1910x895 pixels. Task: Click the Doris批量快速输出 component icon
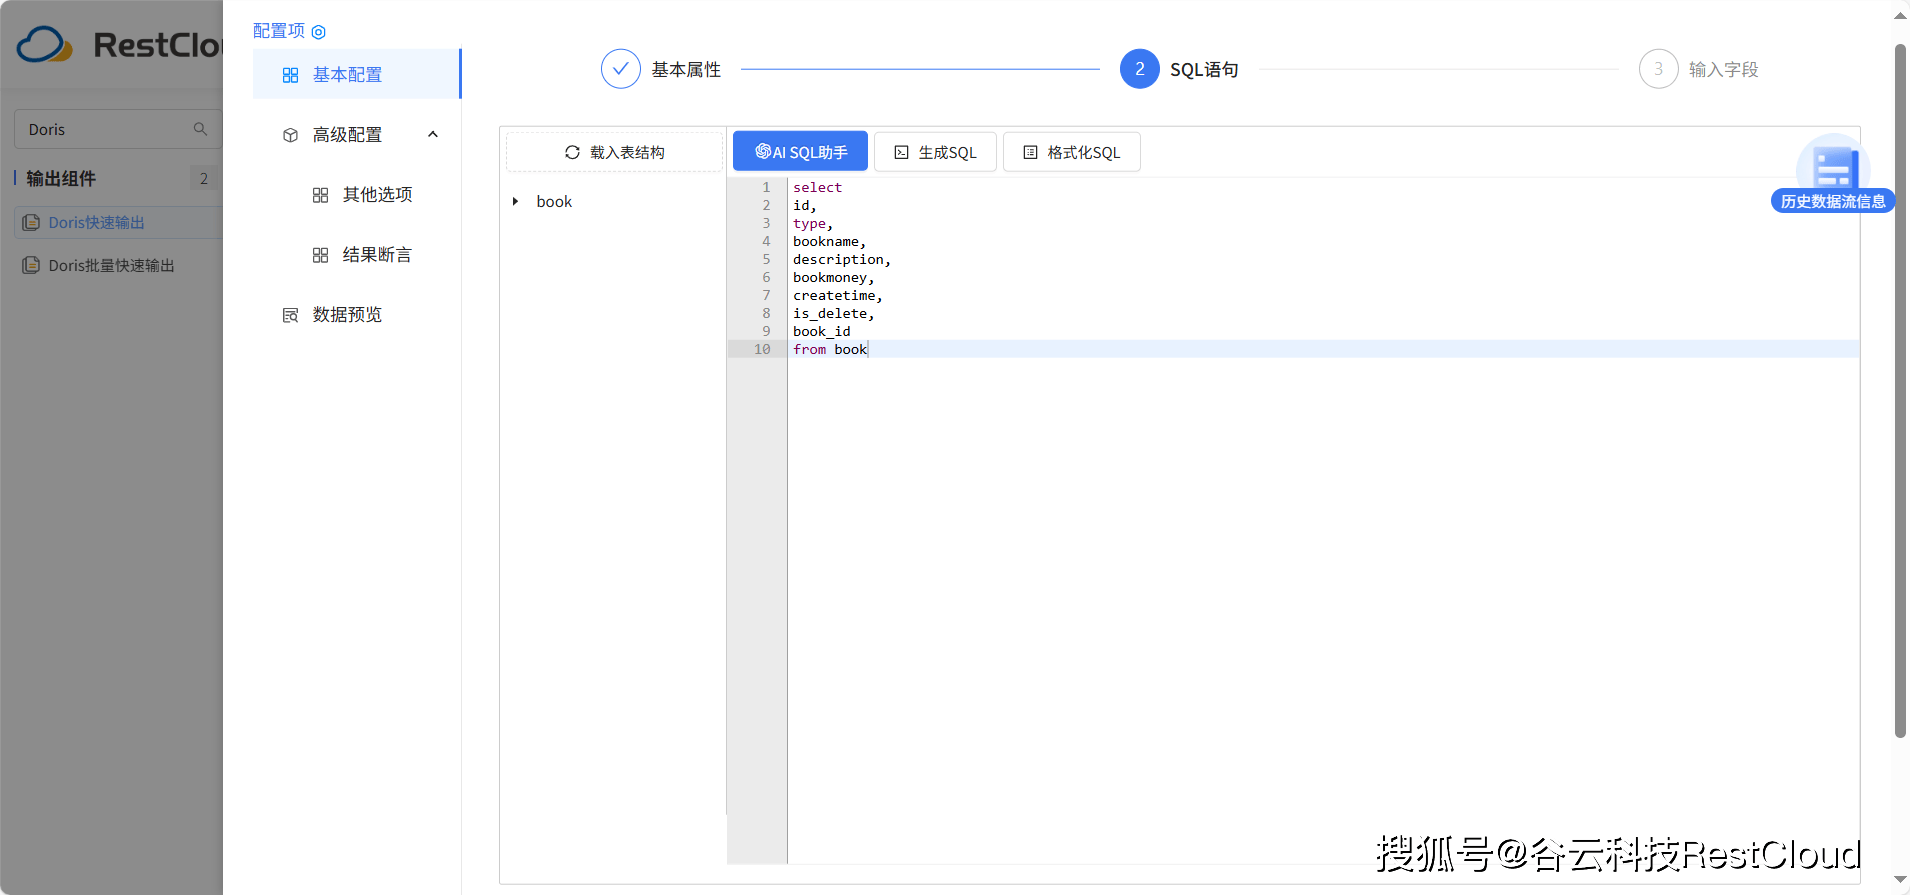coord(31,265)
